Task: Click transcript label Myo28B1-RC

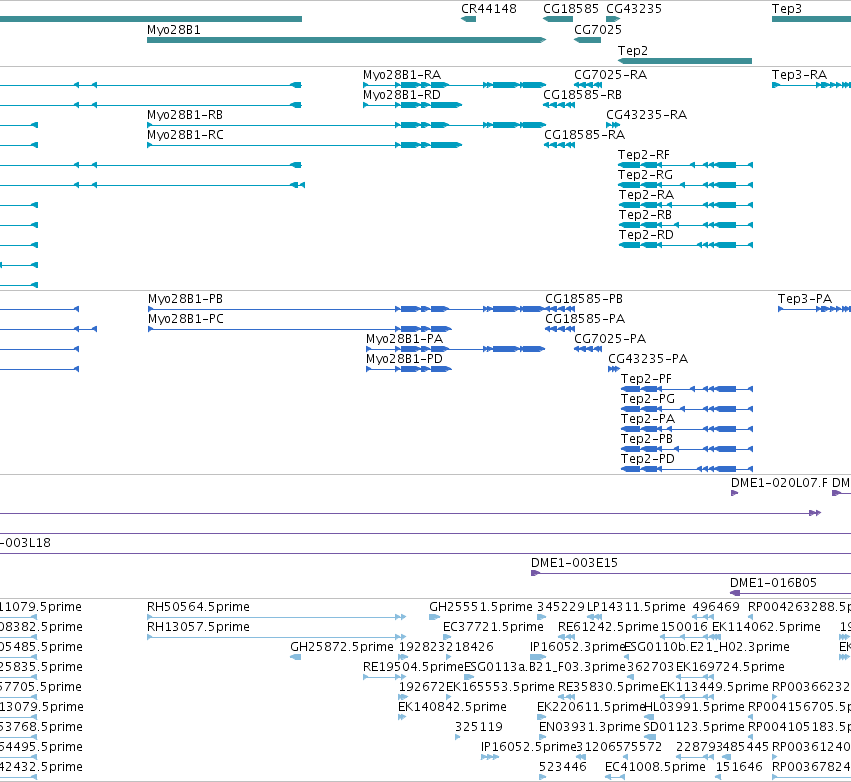Action: point(185,135)
